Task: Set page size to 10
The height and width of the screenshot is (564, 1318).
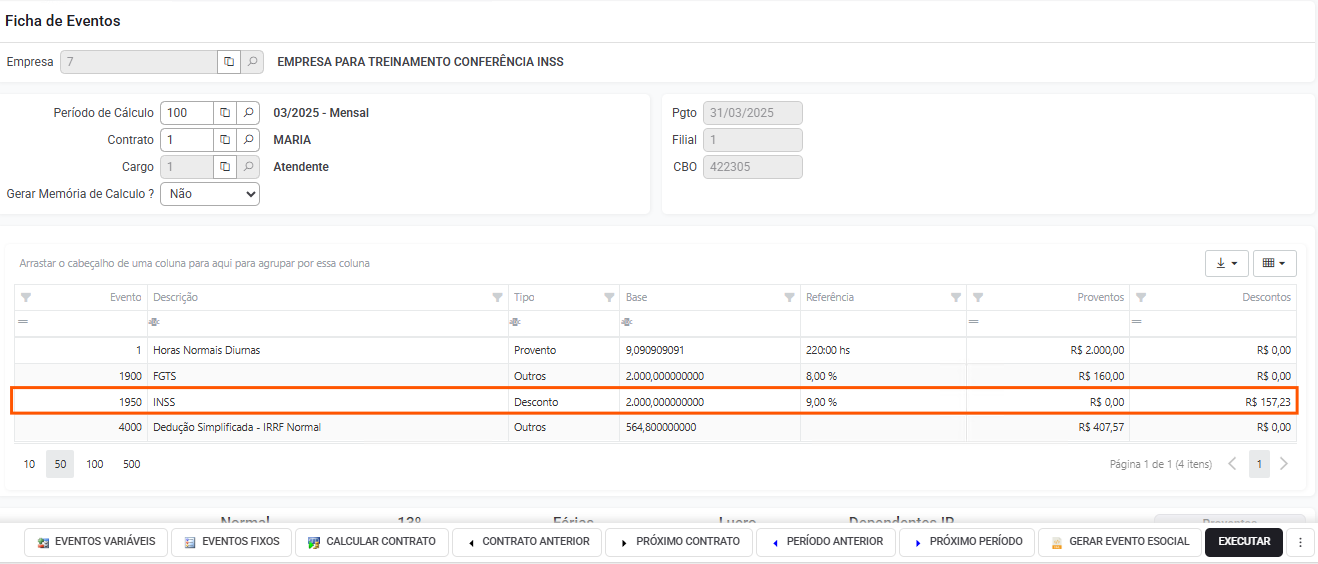Action: [x=30, y=464]
